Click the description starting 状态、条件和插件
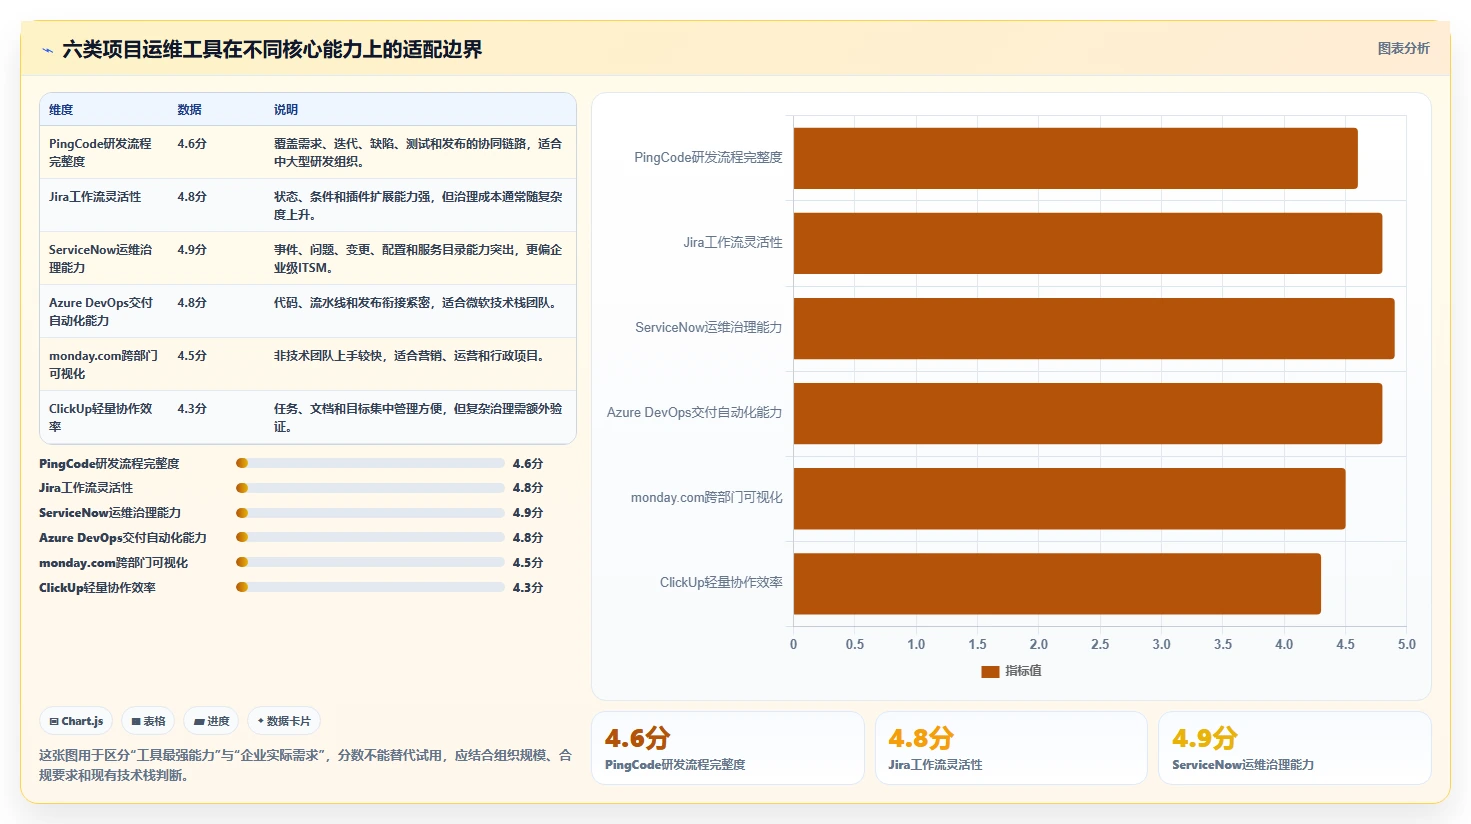 pos(418,205)
